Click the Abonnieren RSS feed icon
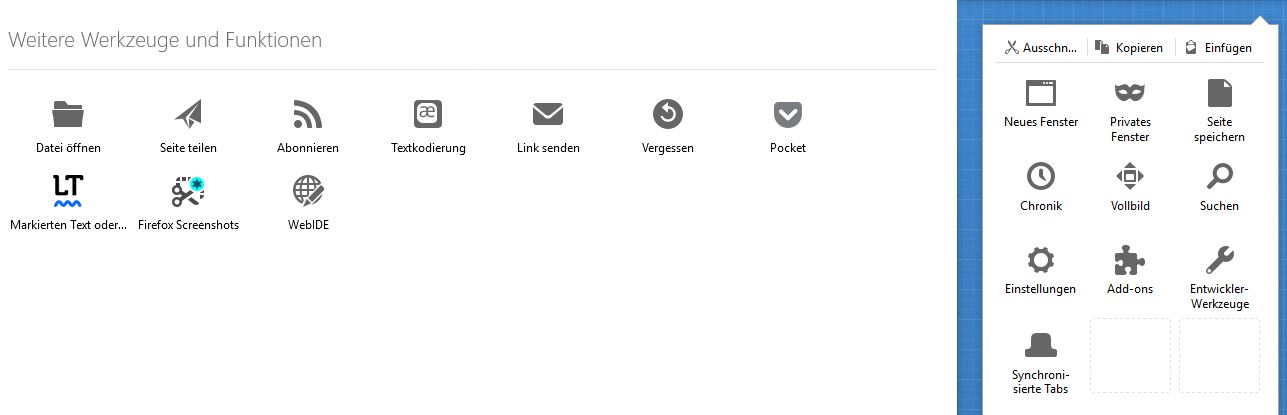The width and height of the screenshot is (1287, 415). (308, 114)
